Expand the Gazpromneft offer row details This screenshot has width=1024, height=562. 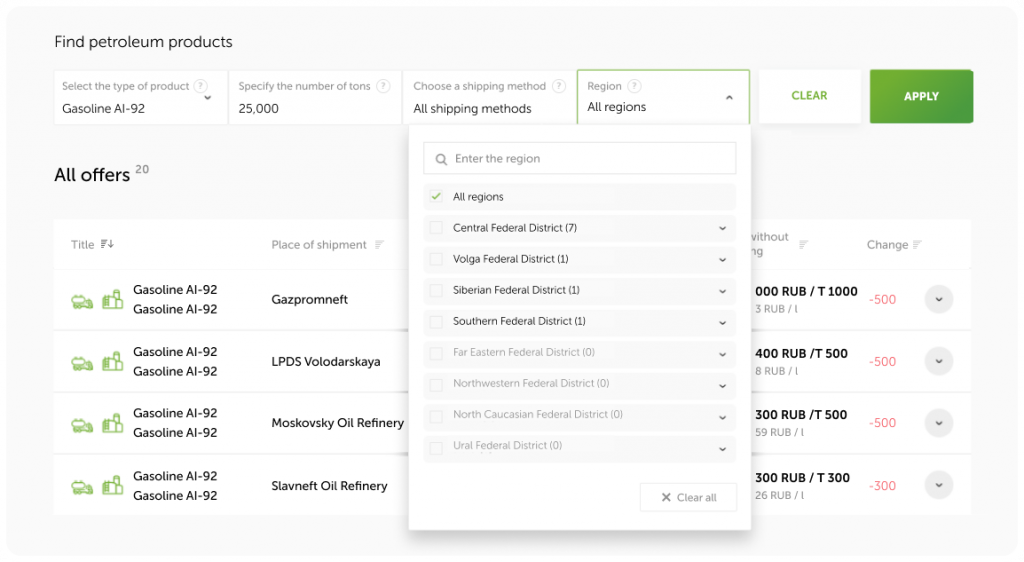tap(938, 300)
